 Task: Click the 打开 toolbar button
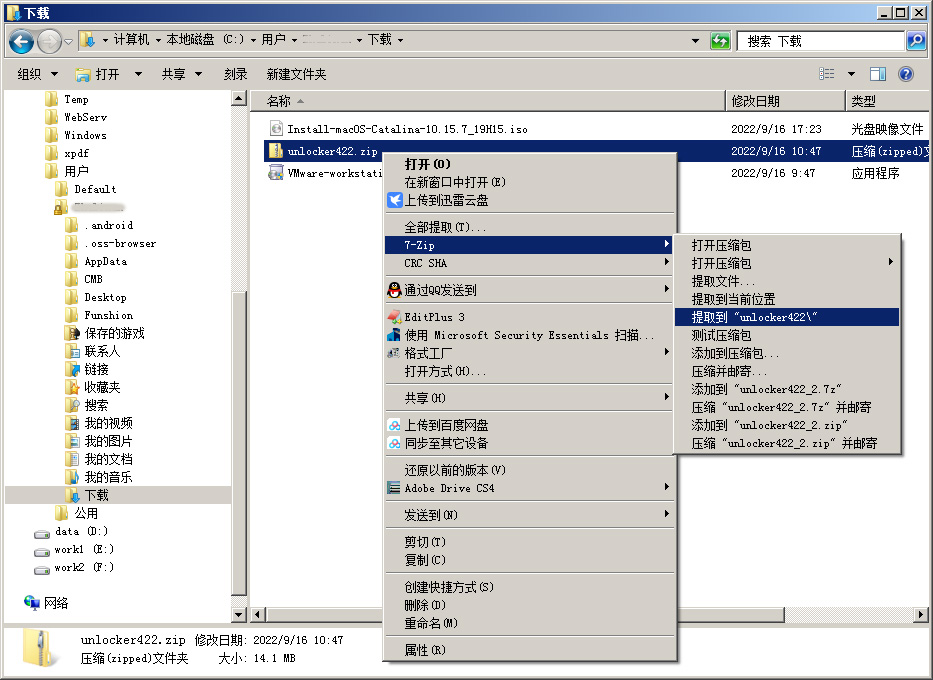point(99,74)
